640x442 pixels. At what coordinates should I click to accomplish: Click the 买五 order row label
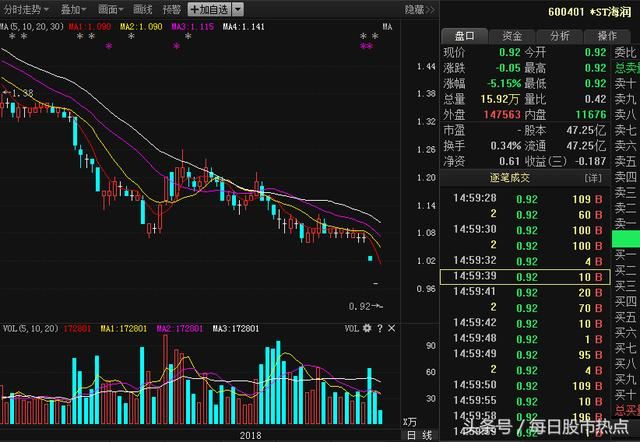coord(625,317)
